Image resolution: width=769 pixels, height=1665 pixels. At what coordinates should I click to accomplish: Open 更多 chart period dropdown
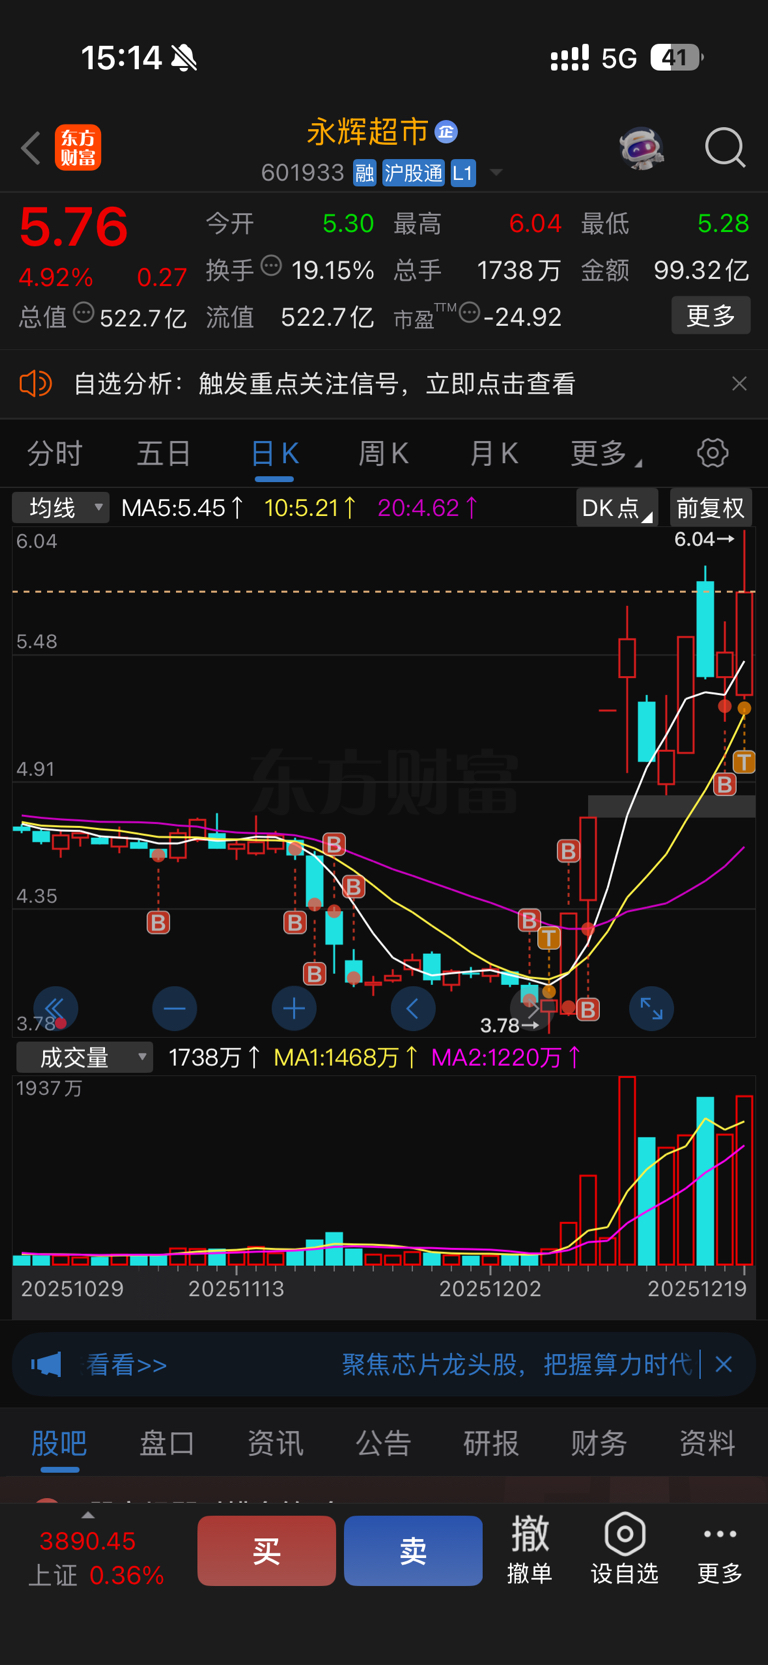(606, 454)
